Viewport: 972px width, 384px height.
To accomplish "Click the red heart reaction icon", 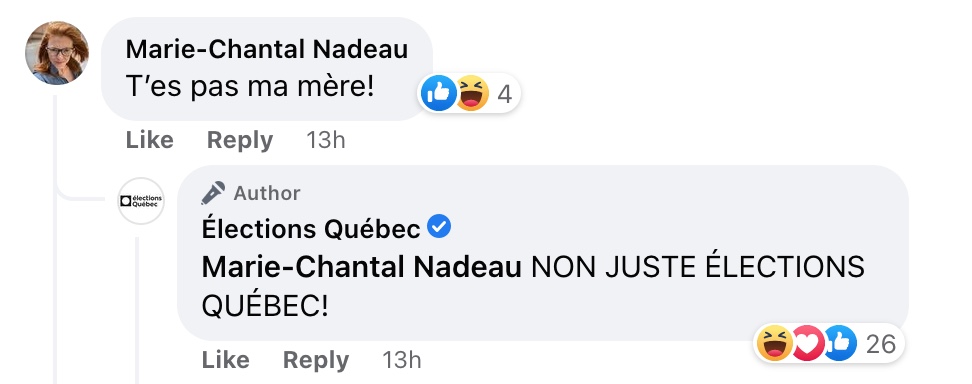I will (806, 344).
